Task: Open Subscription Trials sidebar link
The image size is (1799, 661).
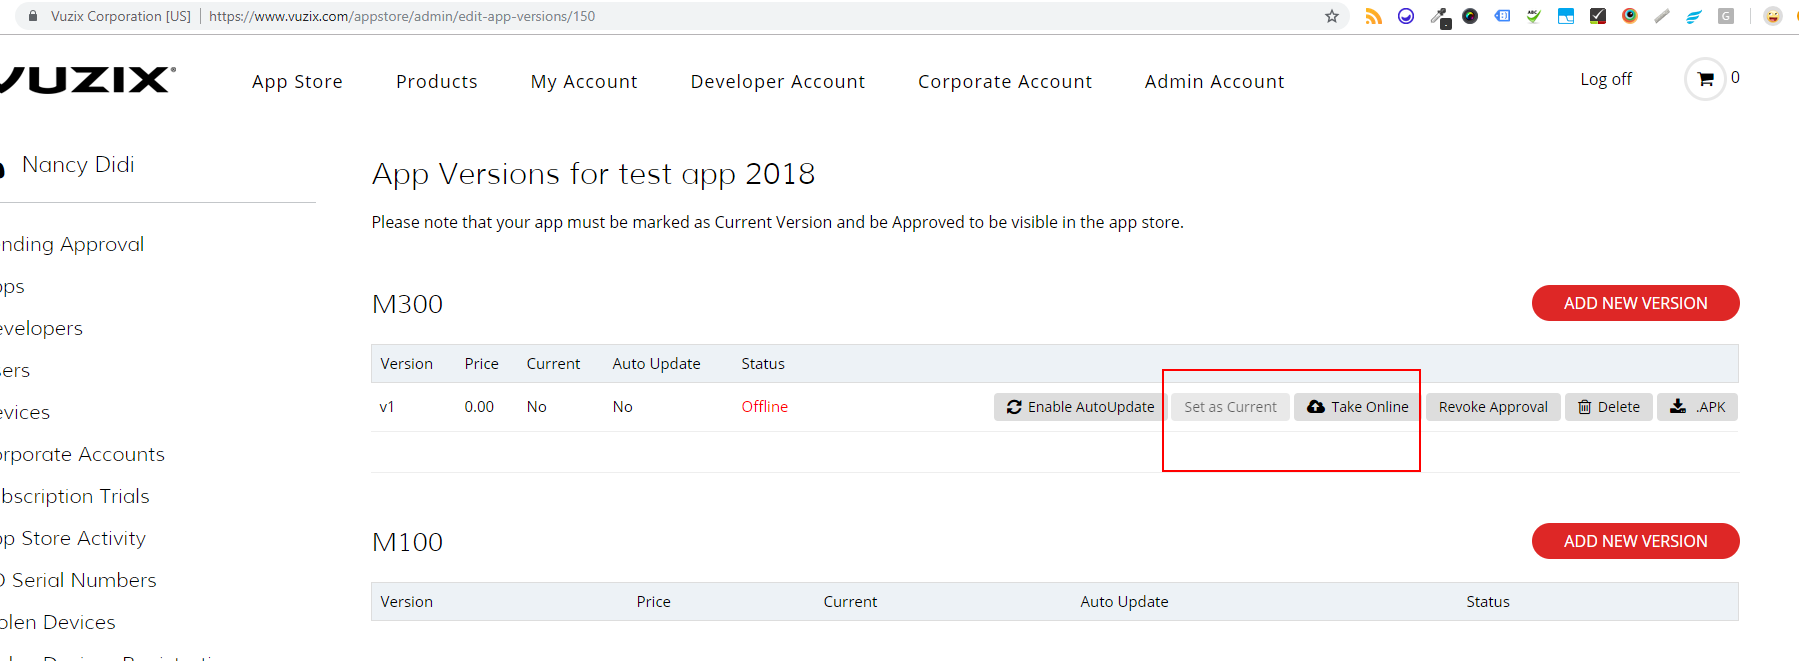Action: click(75, 497)
